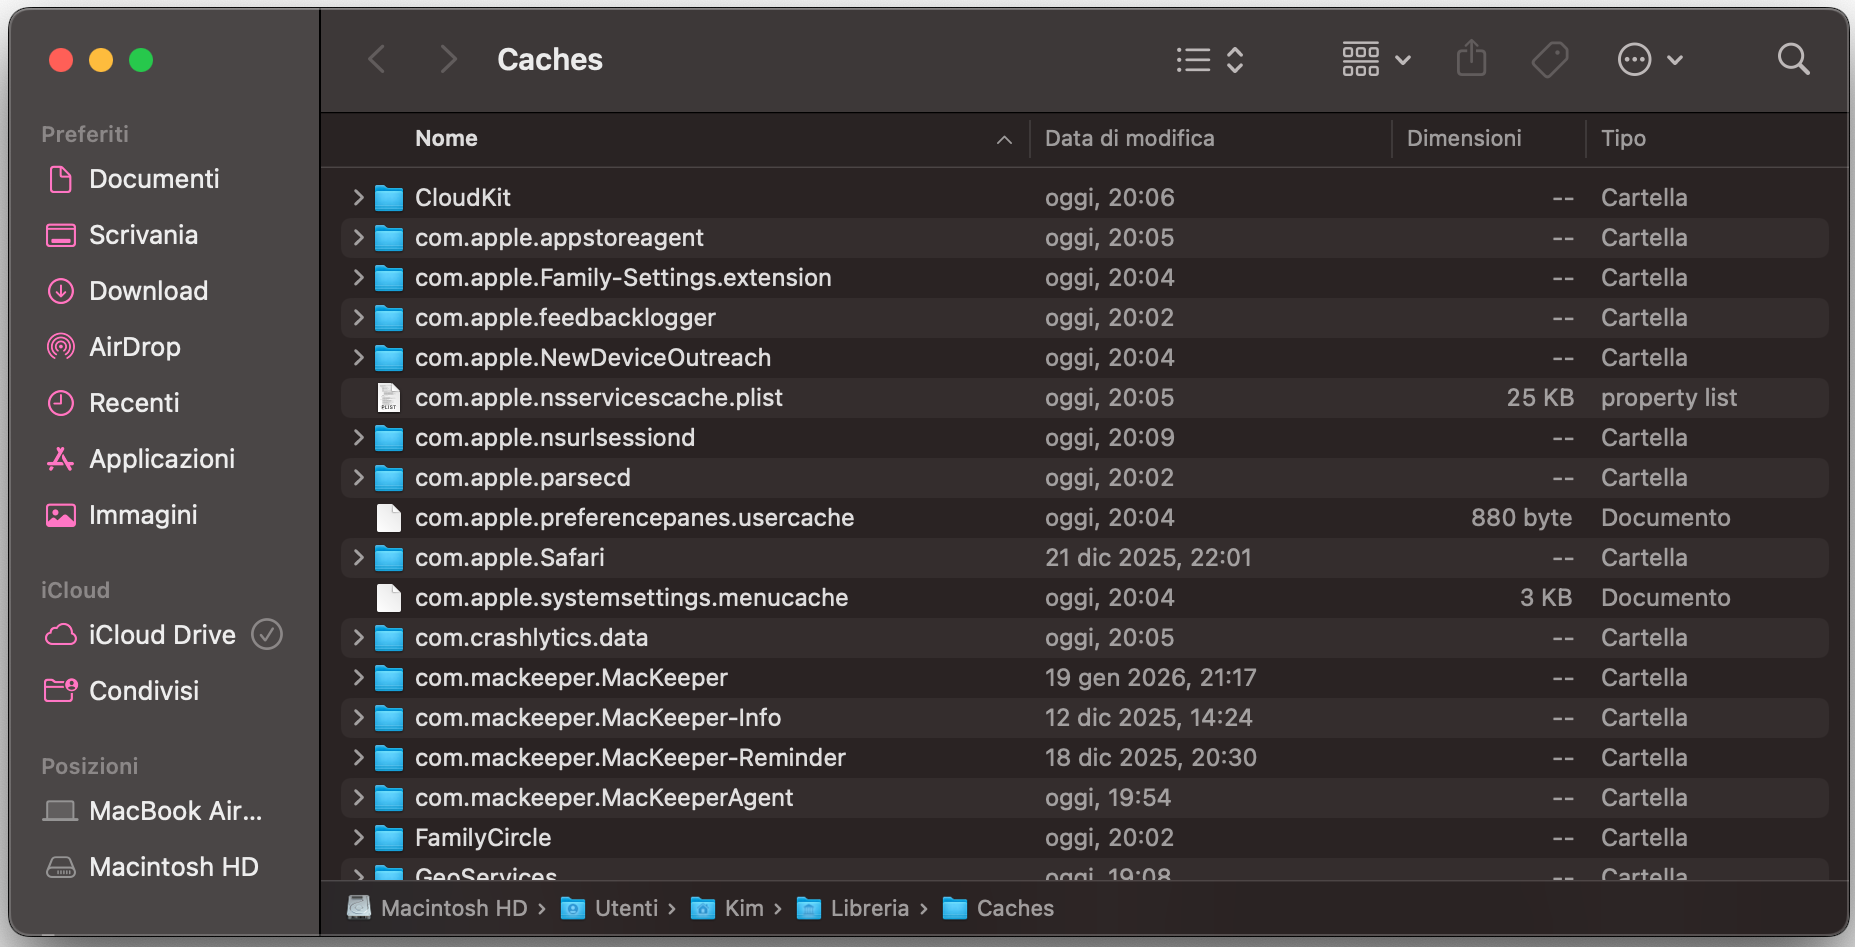Open Immagini from the Preferiti sidebar
The width and height of the screenshot is (1855, 947).
pyautogui.click(x=143, y=515)
